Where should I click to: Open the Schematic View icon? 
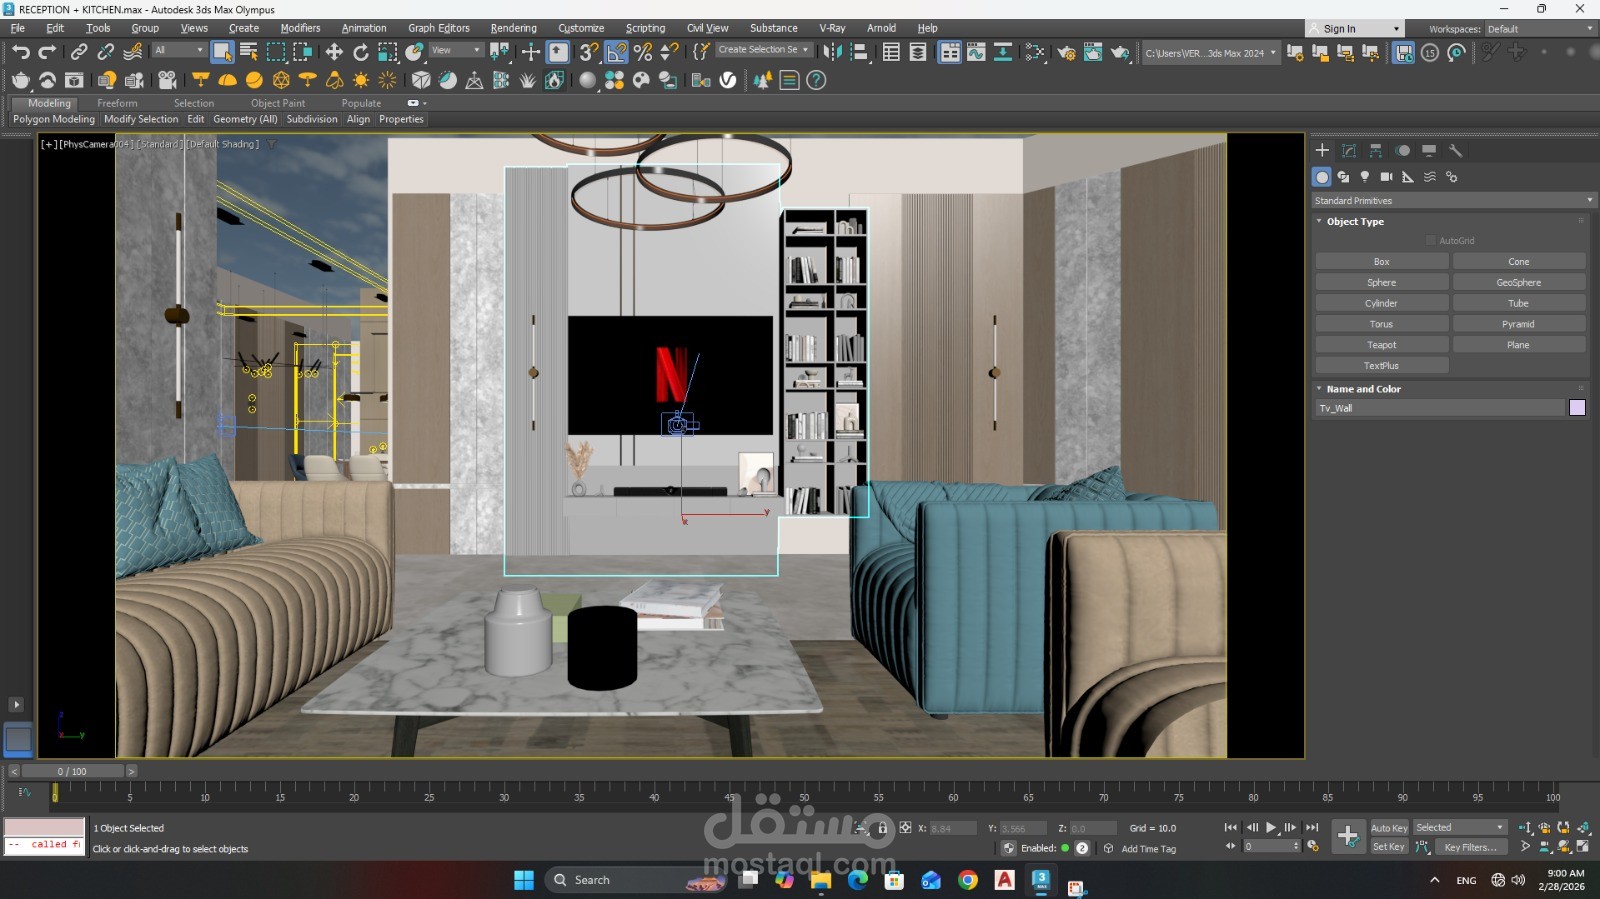click(1002, 52)
